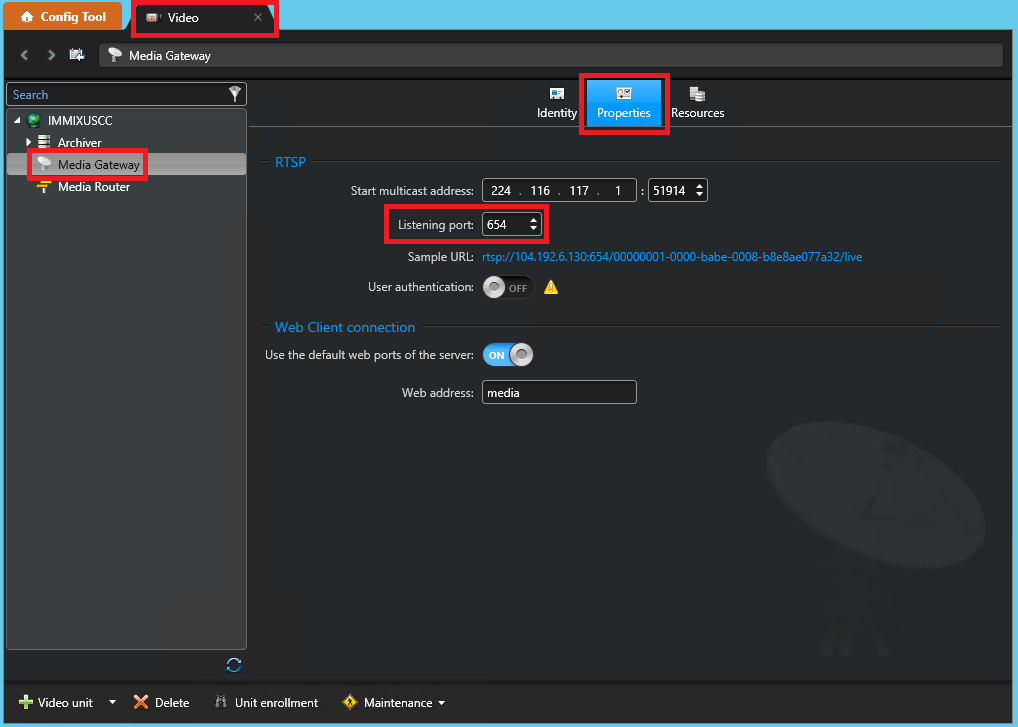
Task: Collapse the IMMIXUSCC tree node
Action: tap(17, 120)
